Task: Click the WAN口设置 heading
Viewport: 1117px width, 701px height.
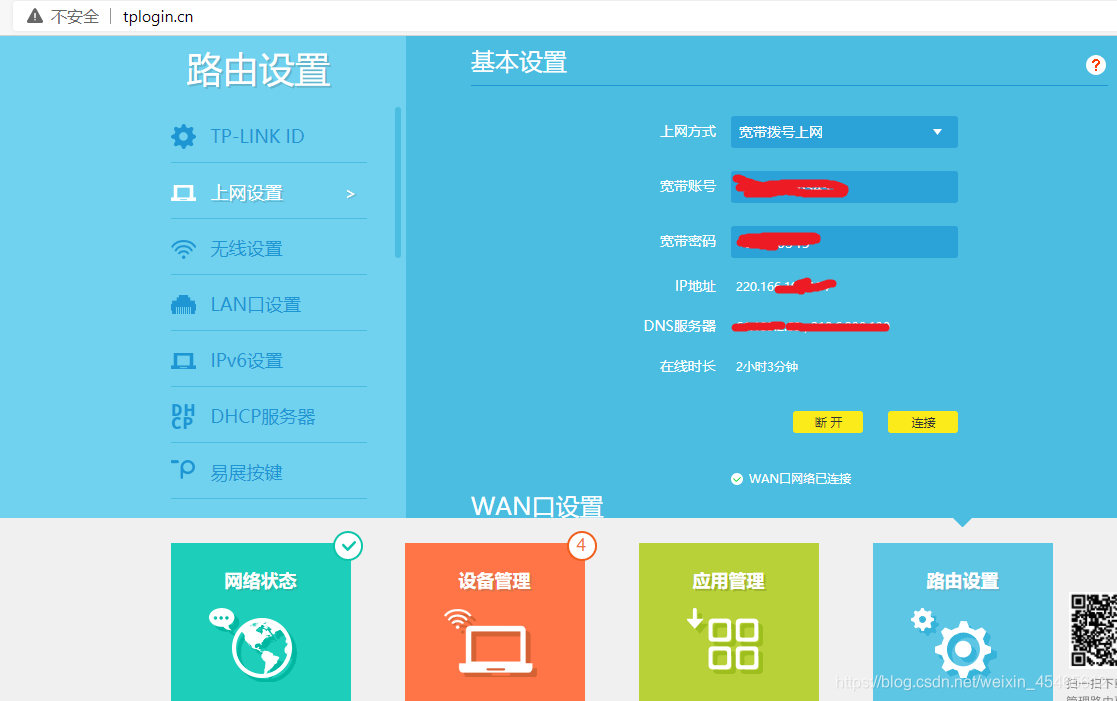Action: [537, 506]
